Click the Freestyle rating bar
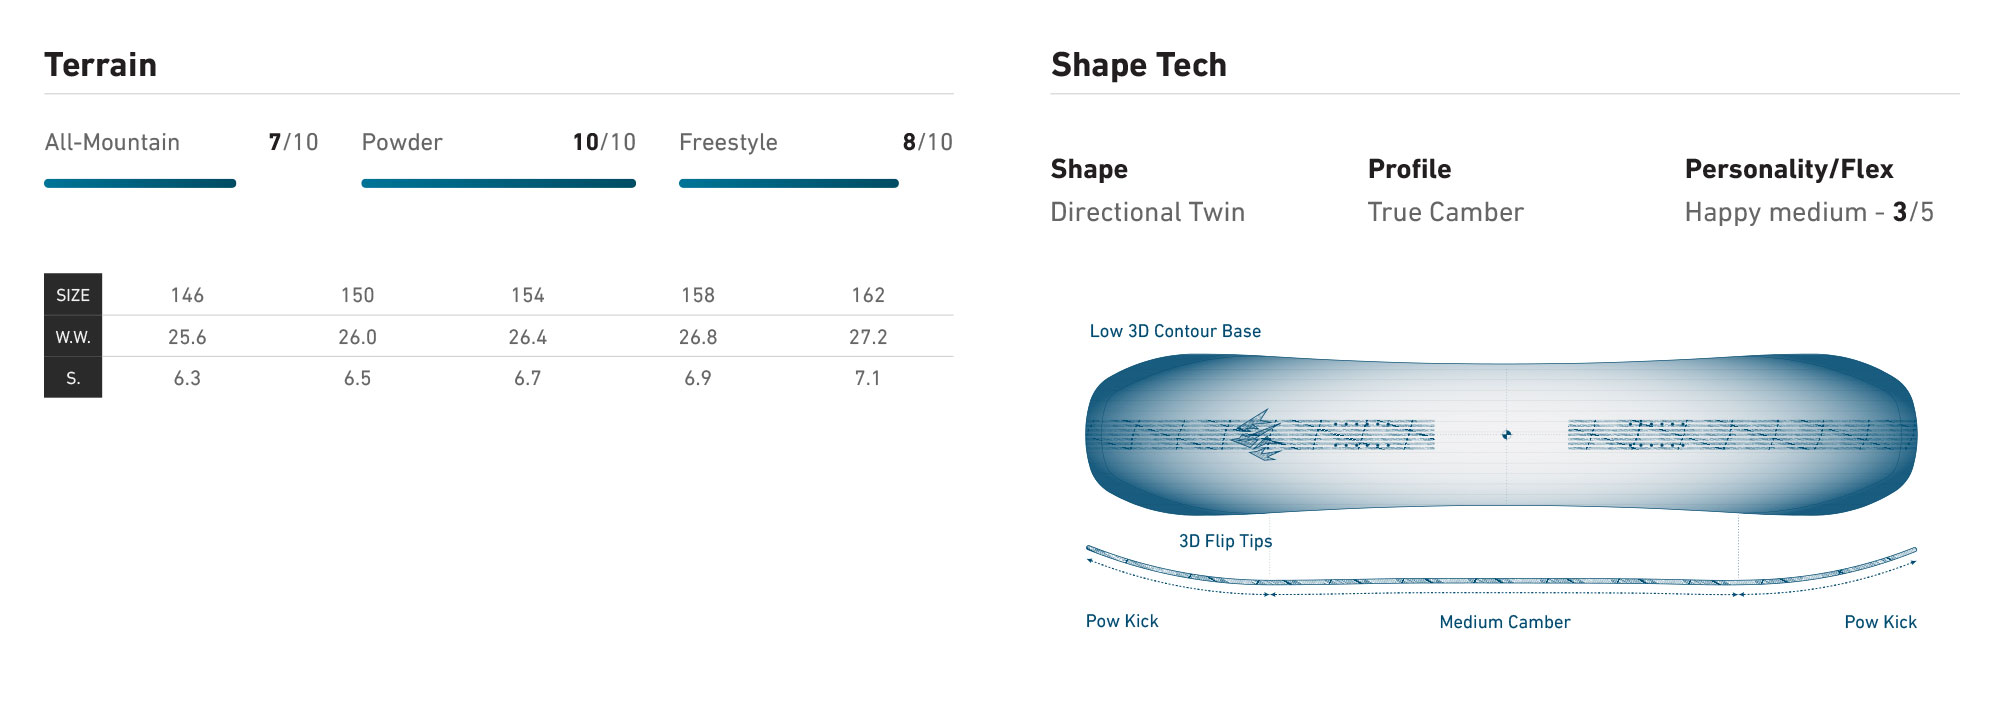The height and width of the screenshot is (712, 2000). click(788, 183)
